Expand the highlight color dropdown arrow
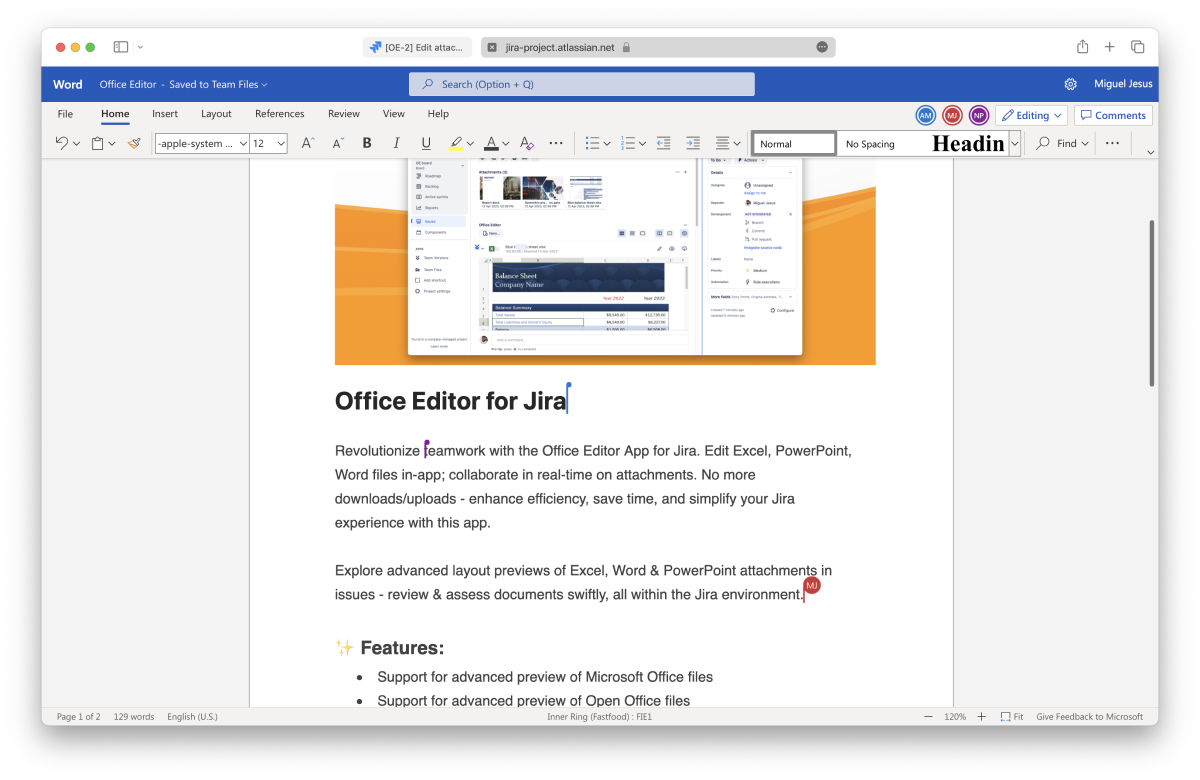Viewport: 1200px width, 780px height. 471,144
